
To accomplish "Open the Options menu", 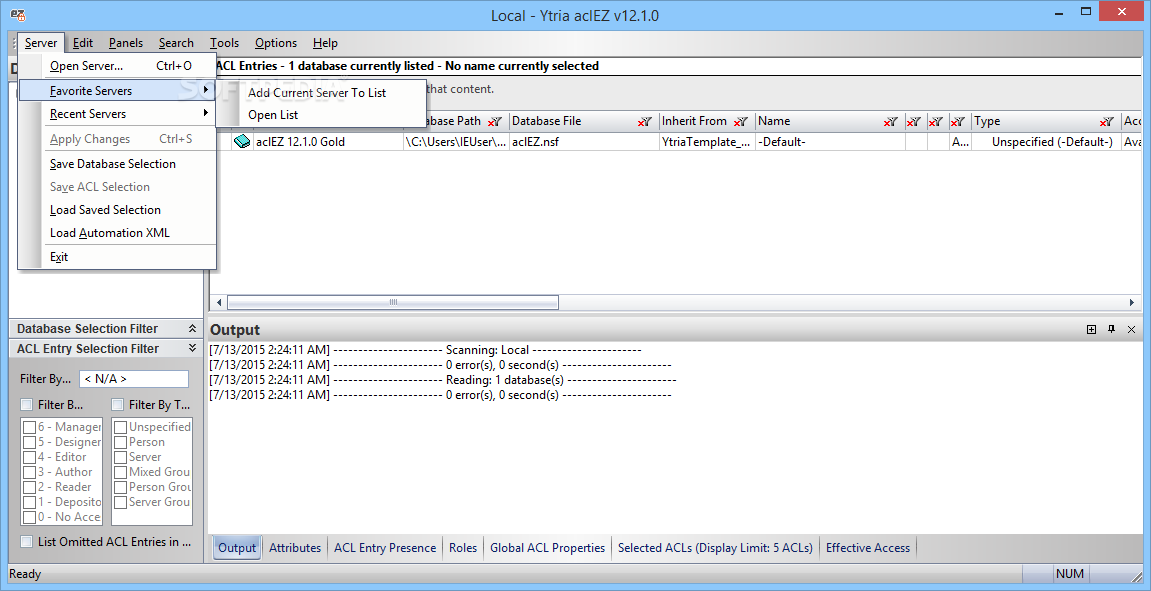I will pyautogui.click(x=276, y=43).
